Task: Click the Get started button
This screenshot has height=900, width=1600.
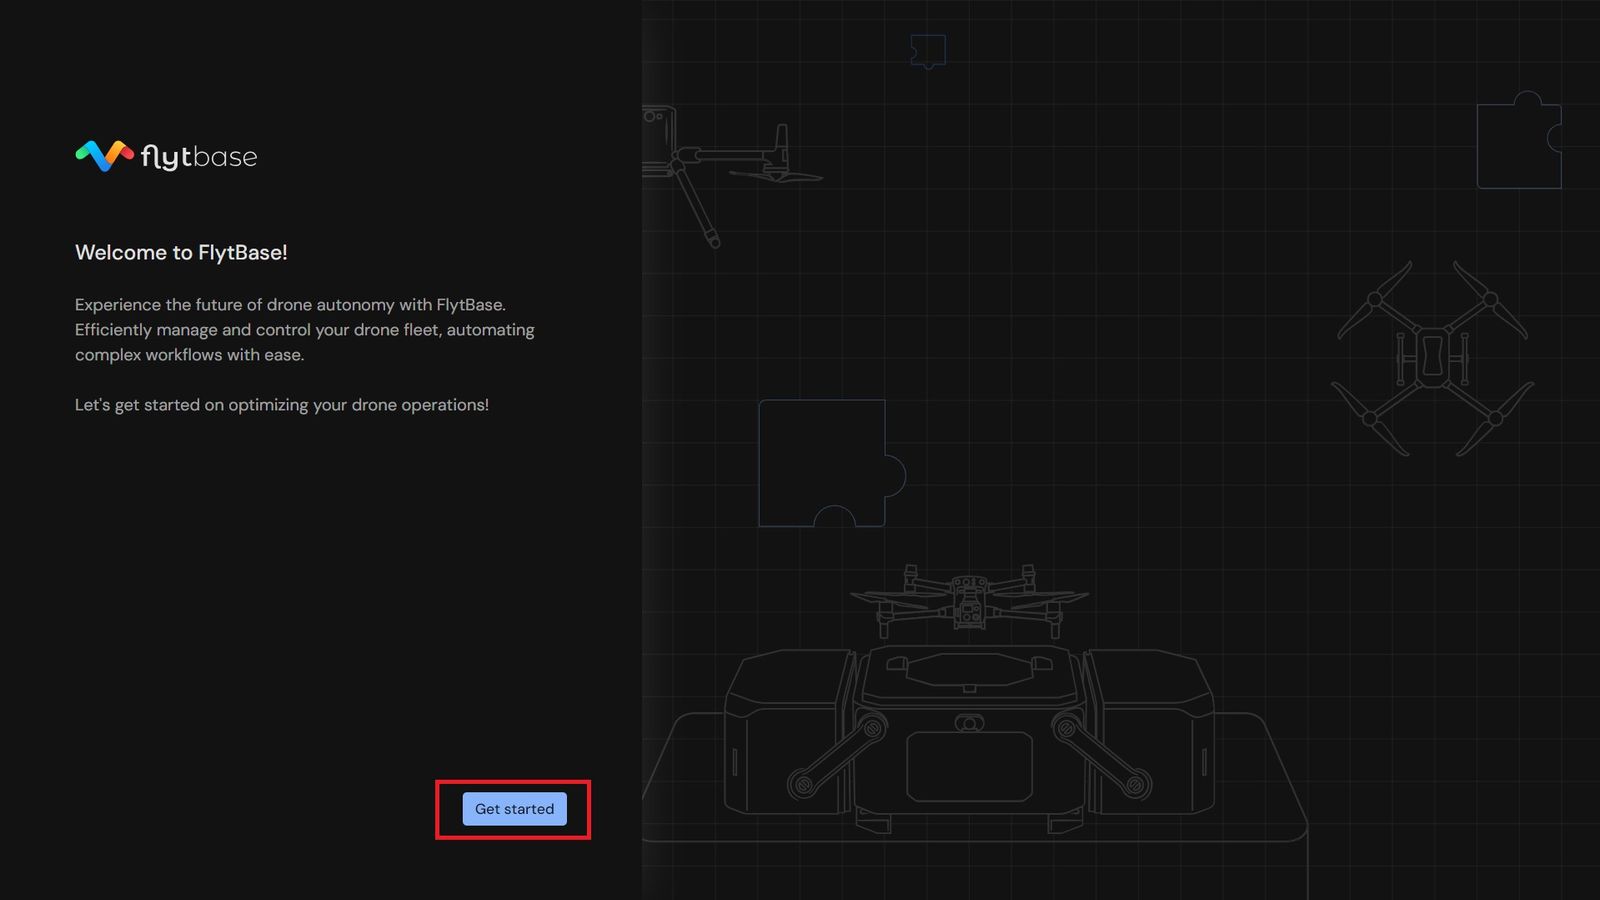Action: (514, 809)
